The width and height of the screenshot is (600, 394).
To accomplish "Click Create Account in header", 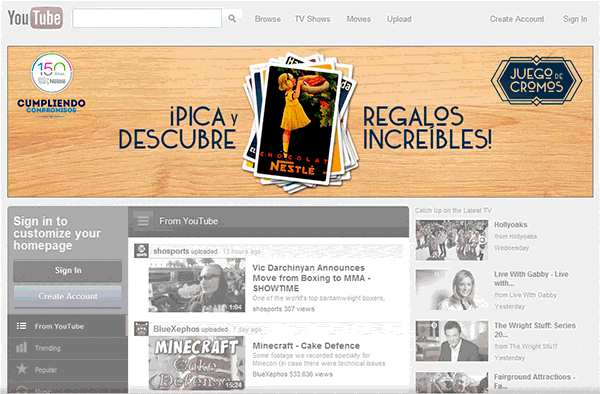I will pos(517,19).
